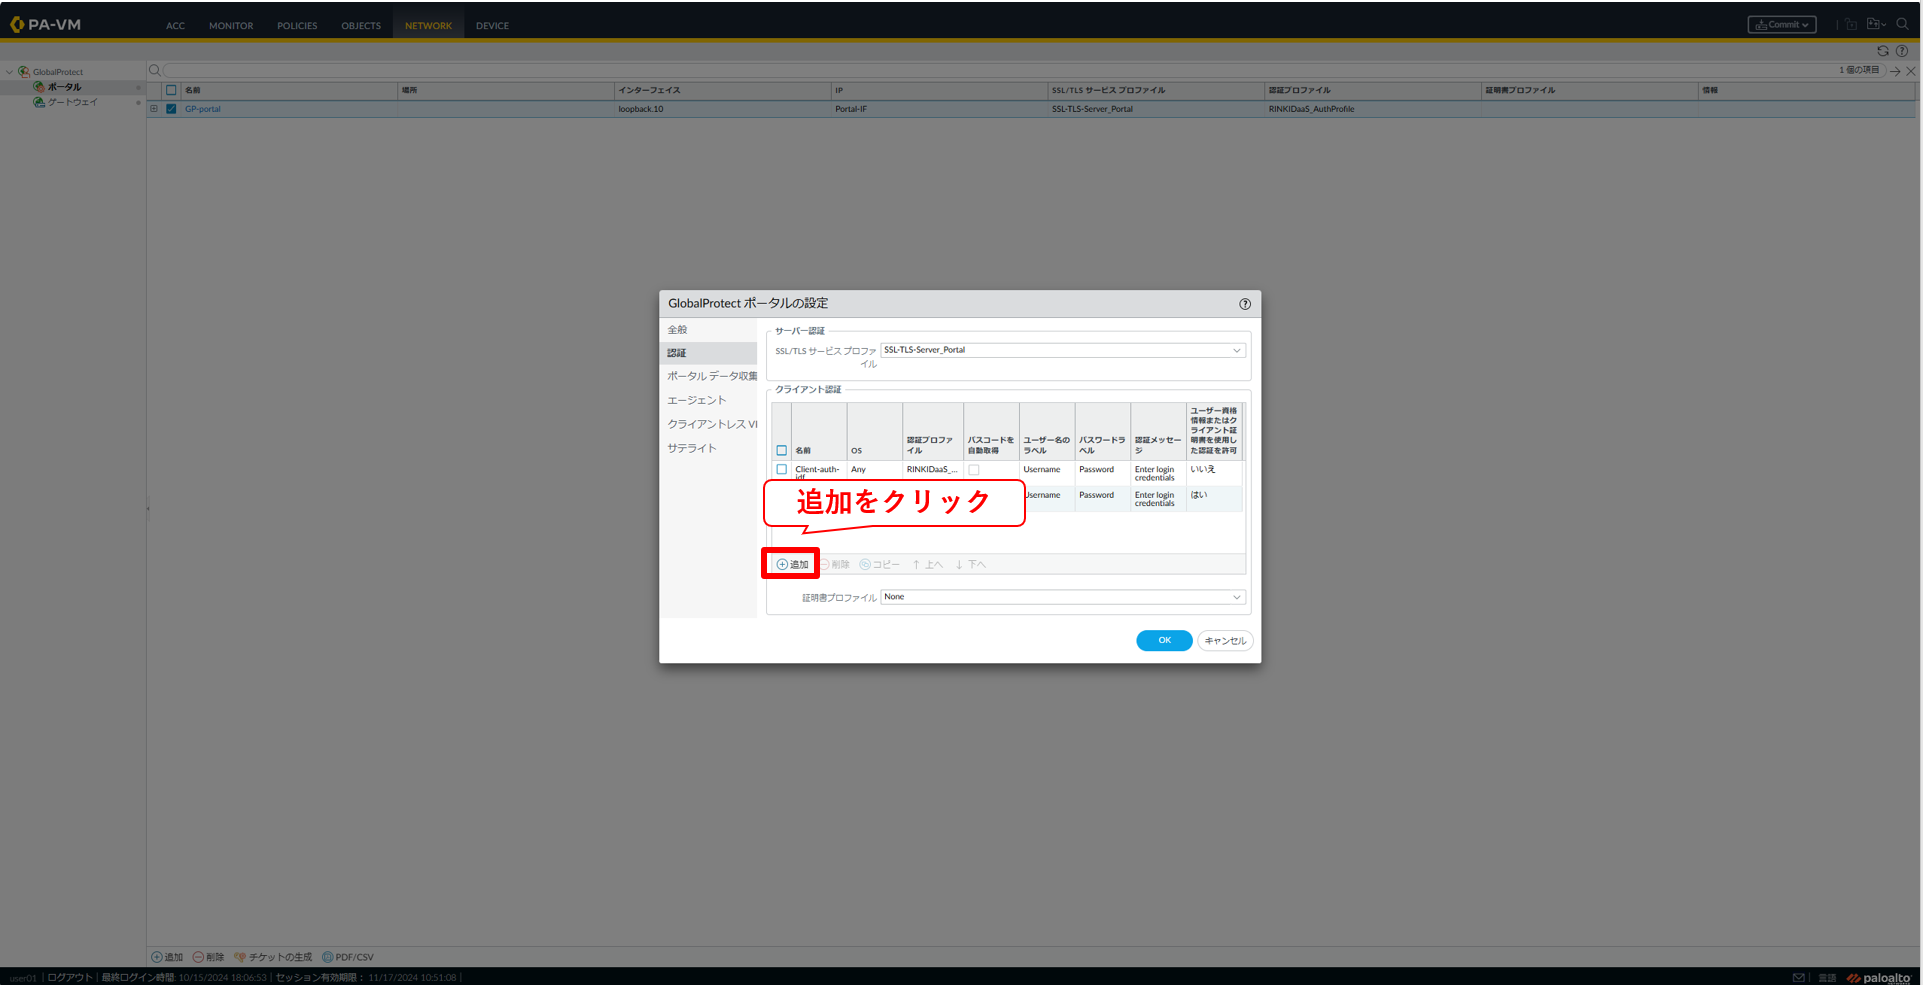
Task: Clear the filter with the X icon
Action: pyautogui.click(x=1911, y=71)
